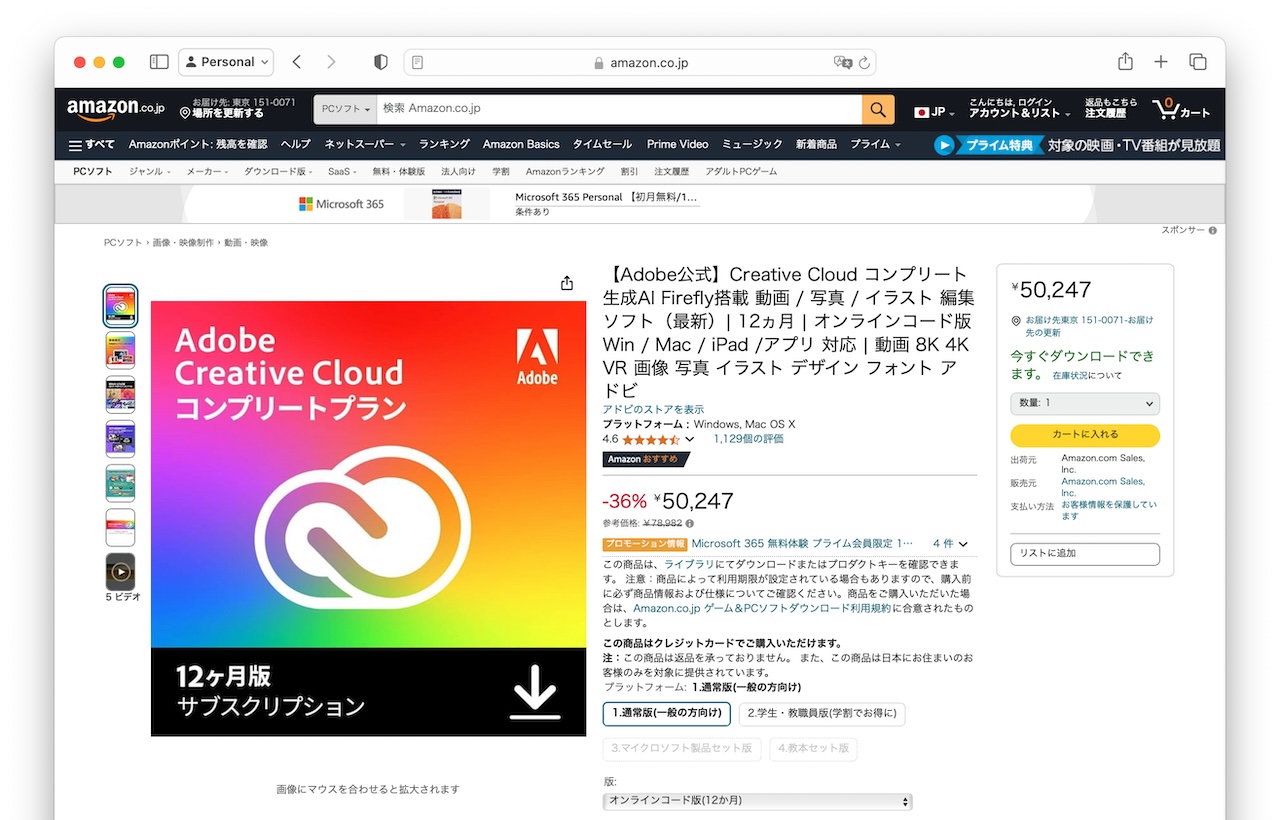The width and height of the screenshot is (1280, 820).
Task: Click the orange search magnifier button
Action: (x=877, y=109)
